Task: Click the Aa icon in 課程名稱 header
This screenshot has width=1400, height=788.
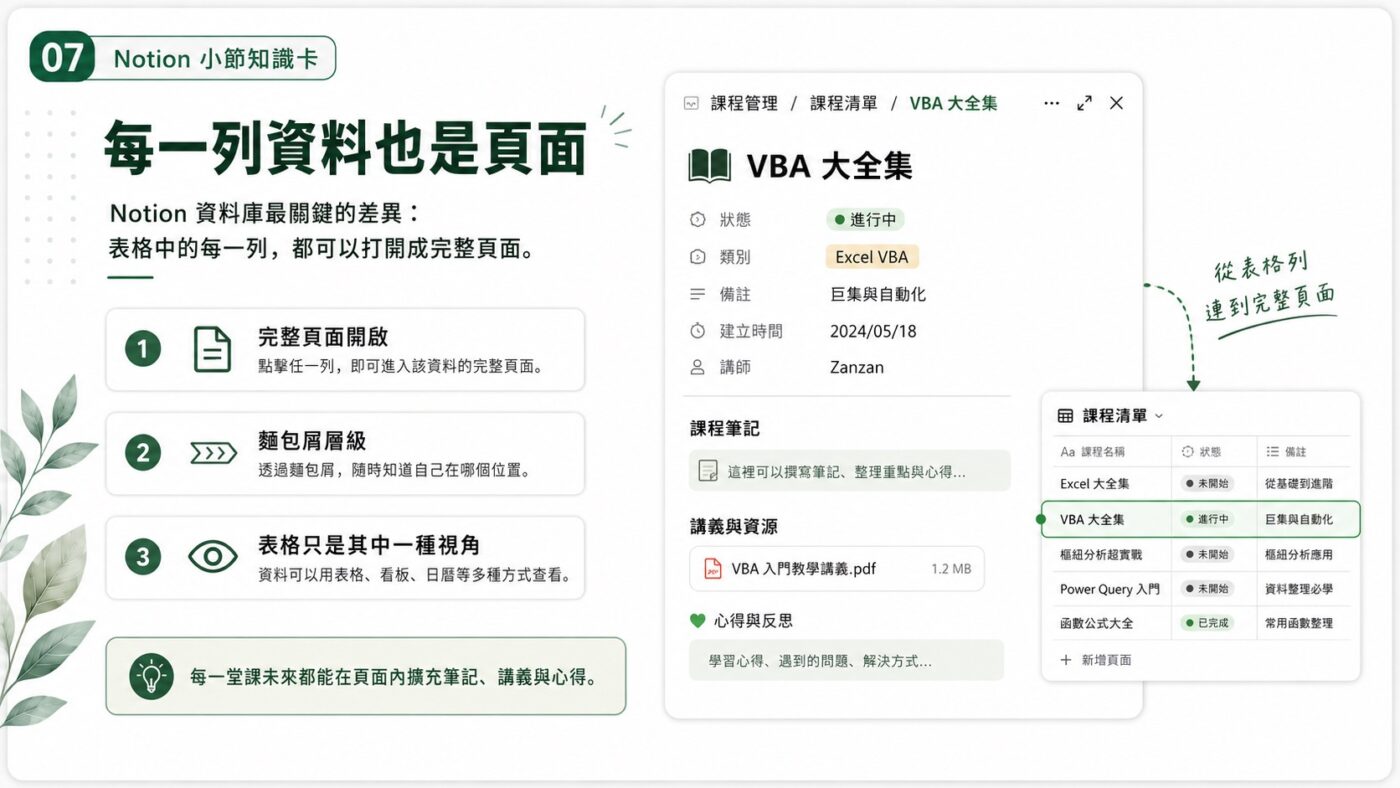Action: 1068,452
